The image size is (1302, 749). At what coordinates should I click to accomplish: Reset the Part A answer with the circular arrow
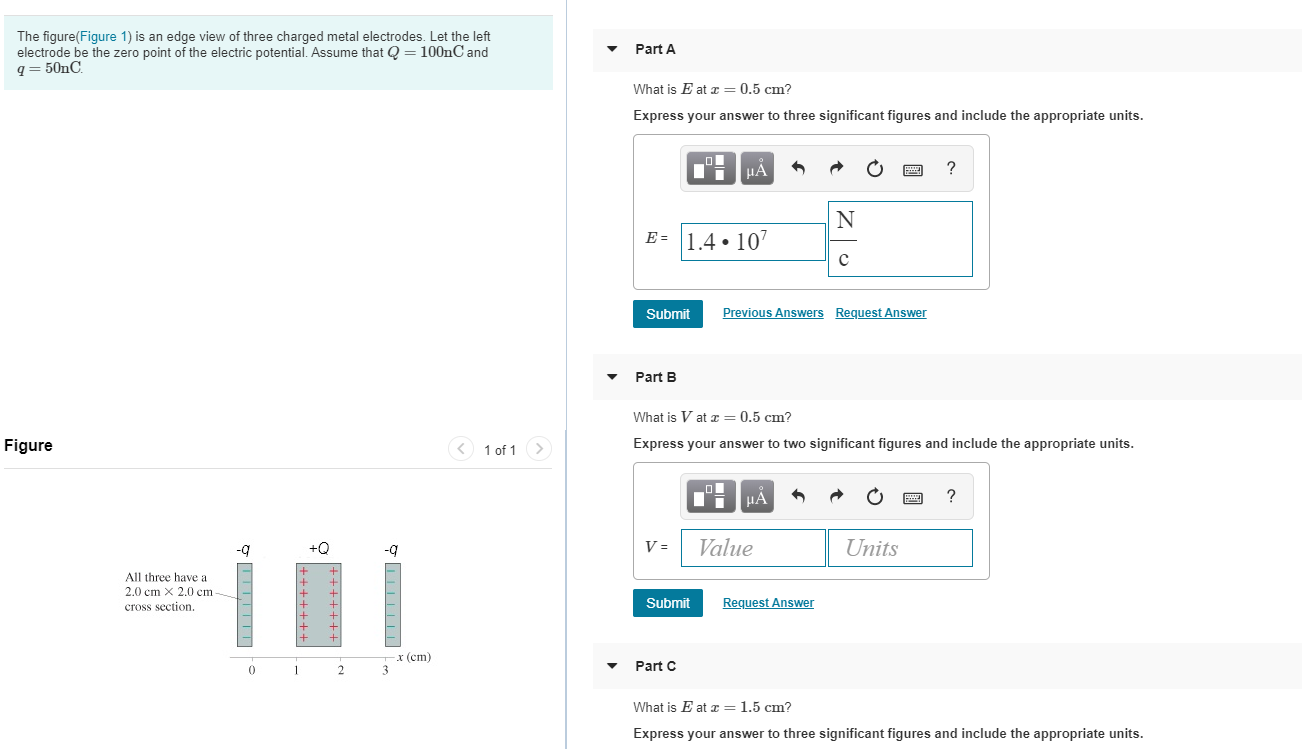pyautogui.click(x=874, y=168)
